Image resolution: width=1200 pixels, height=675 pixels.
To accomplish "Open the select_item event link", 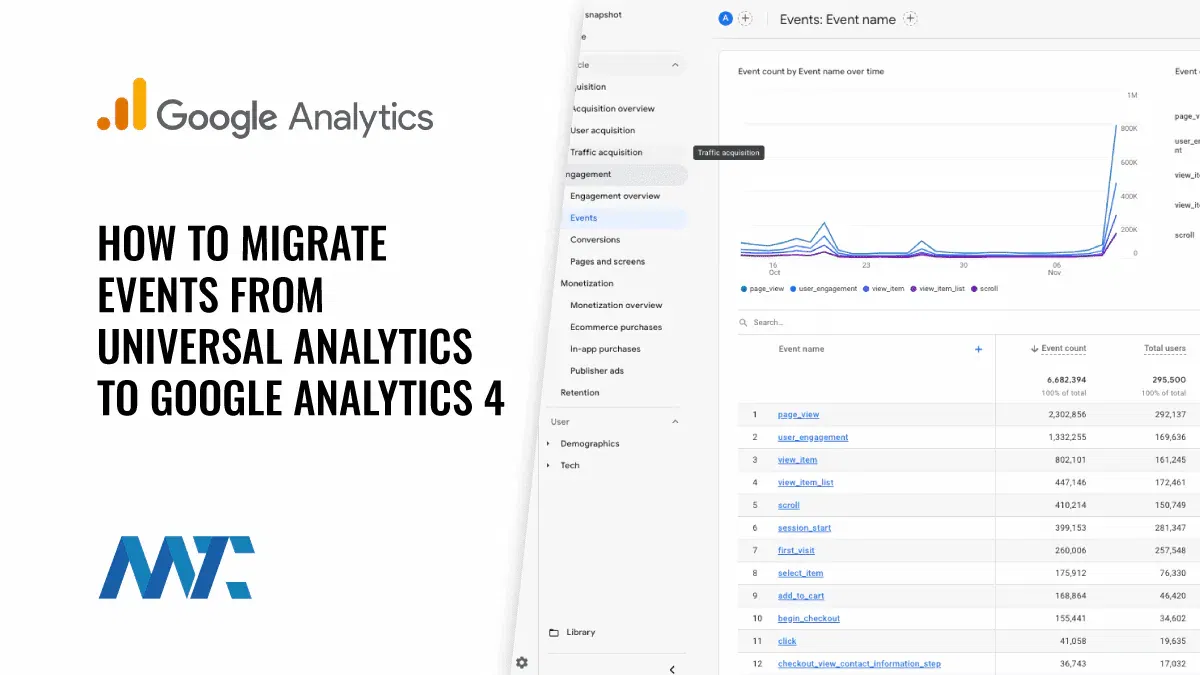I will click(x=801, y=573).
